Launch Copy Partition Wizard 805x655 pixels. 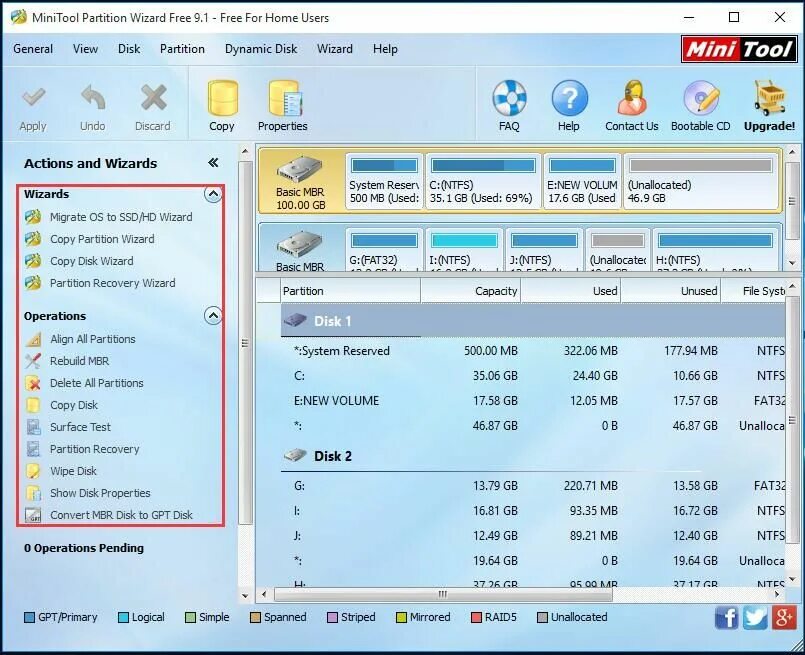(x=102, y=239)
